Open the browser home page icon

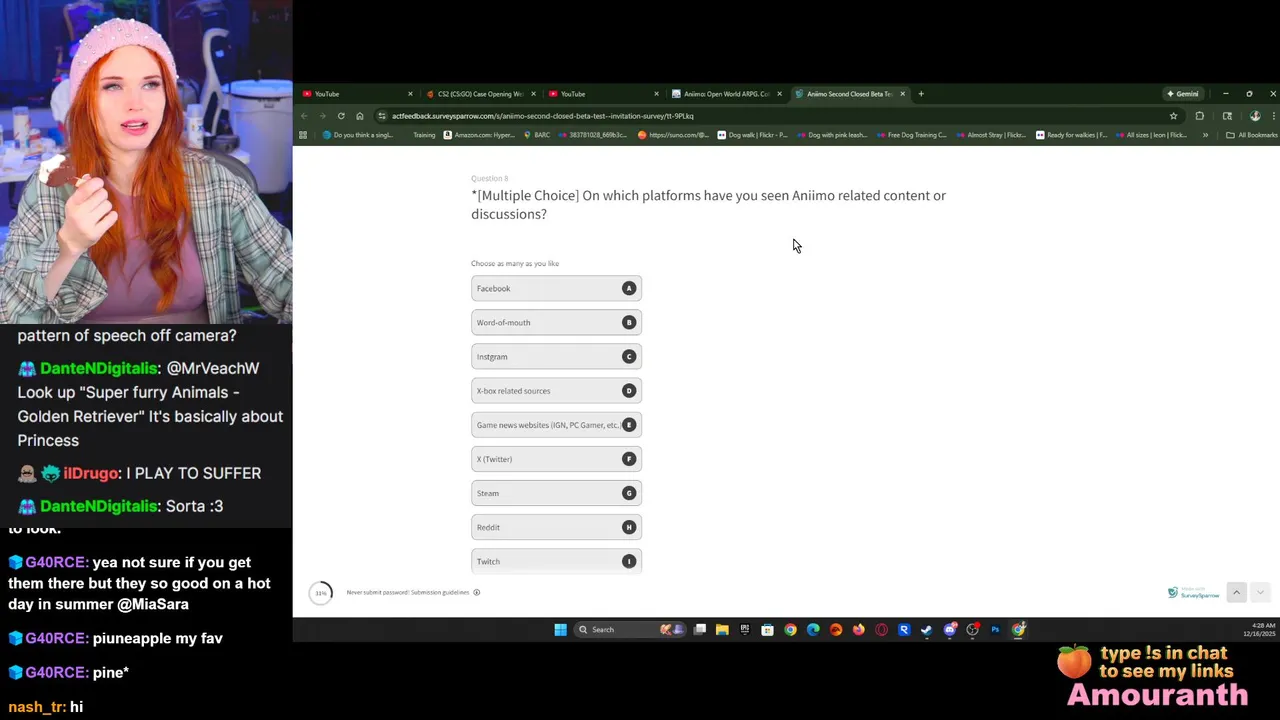click(360, 116)
